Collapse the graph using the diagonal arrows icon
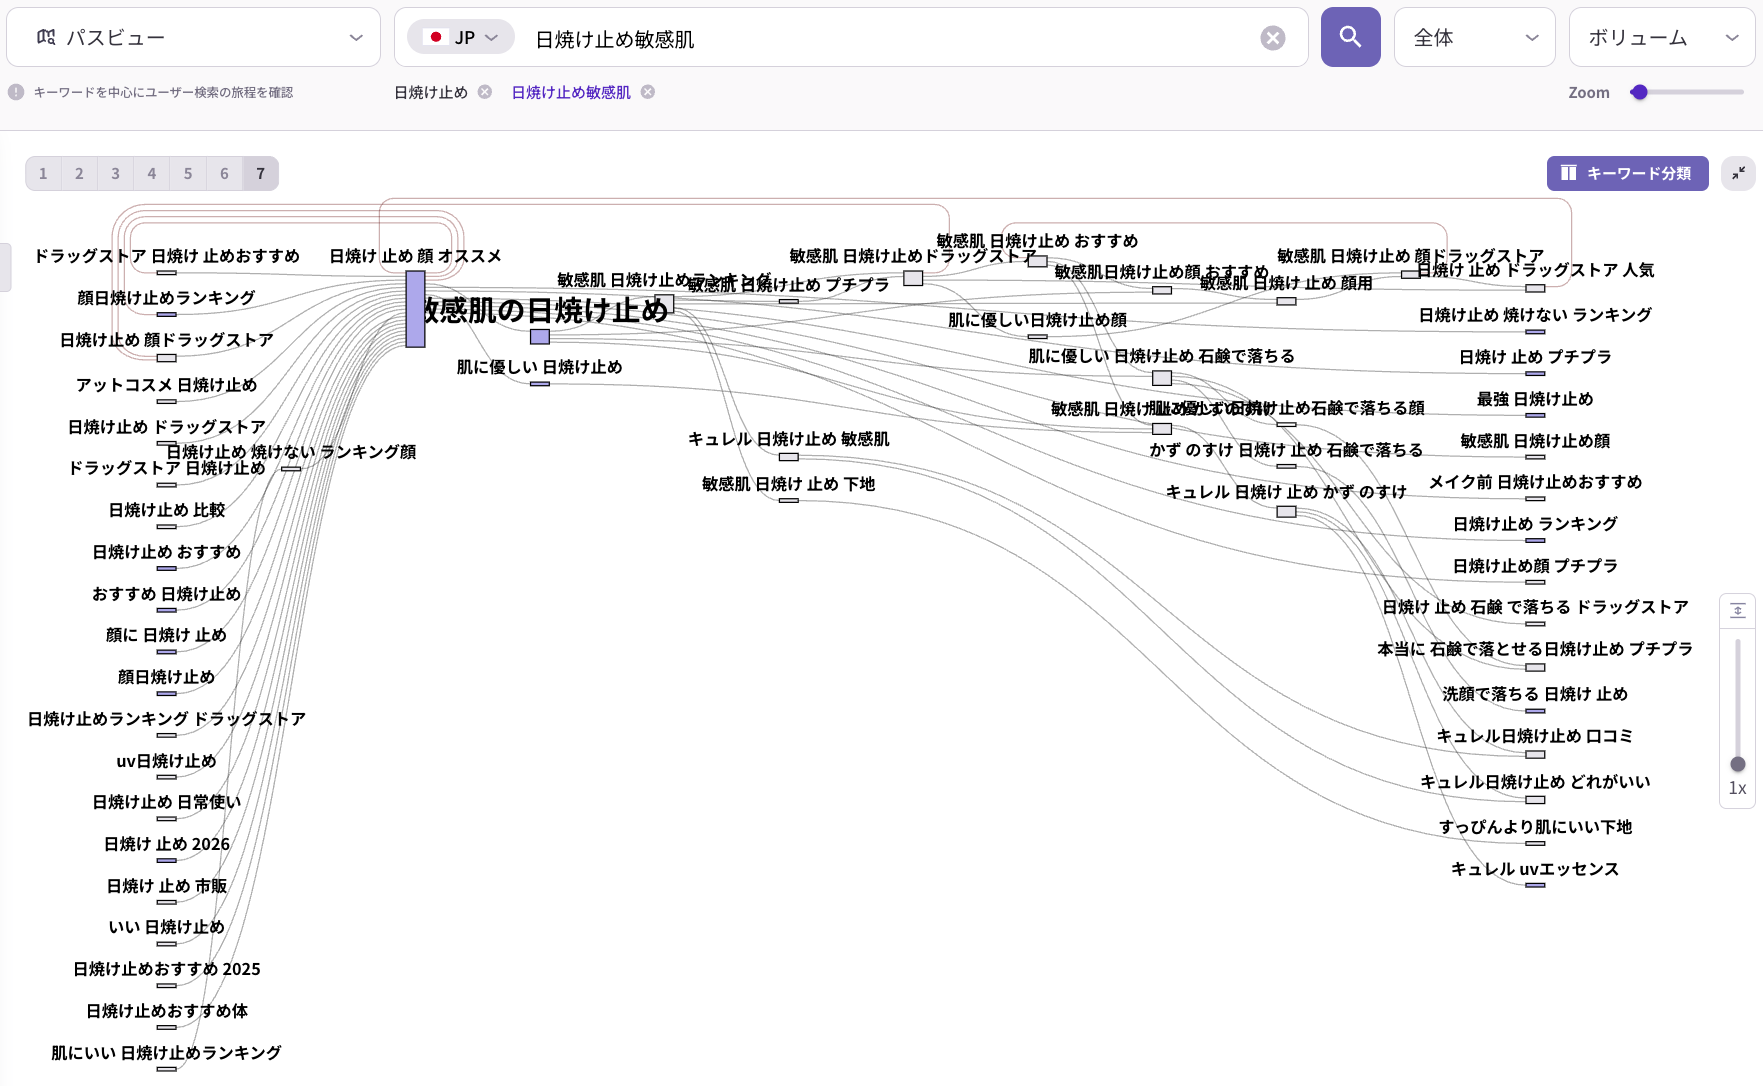 1737,173
